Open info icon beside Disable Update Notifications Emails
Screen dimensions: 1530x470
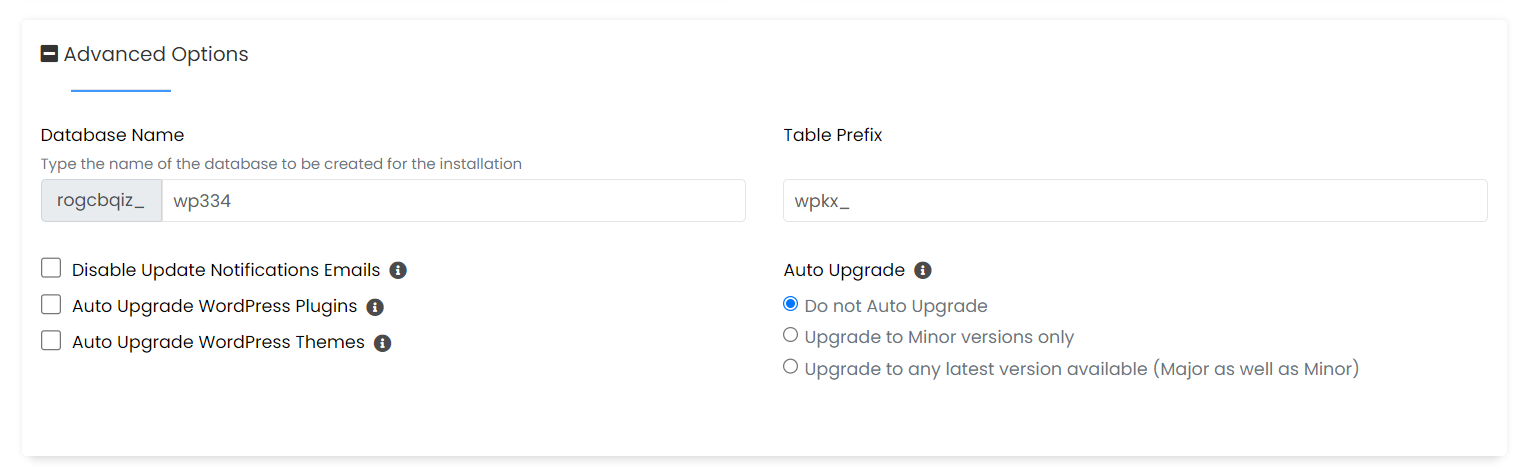[x=398, y=270]
